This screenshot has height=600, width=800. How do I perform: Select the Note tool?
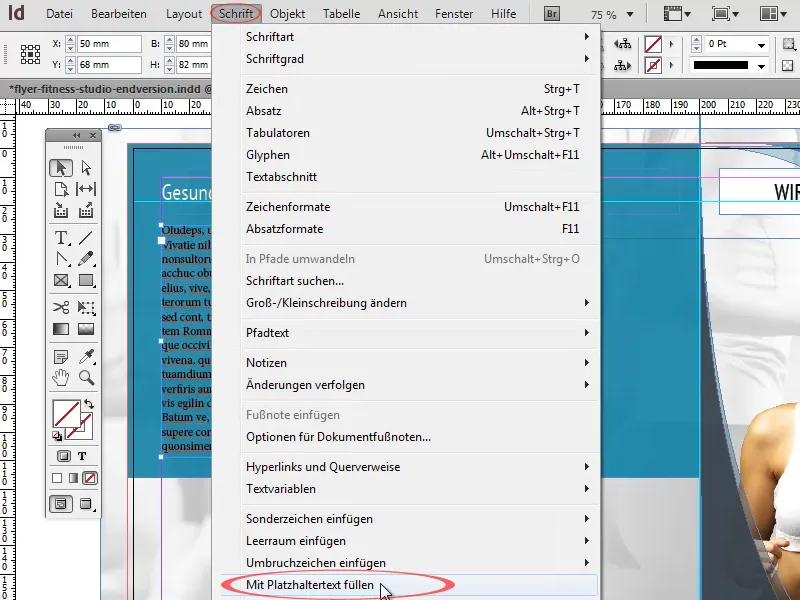coord(61,356)
